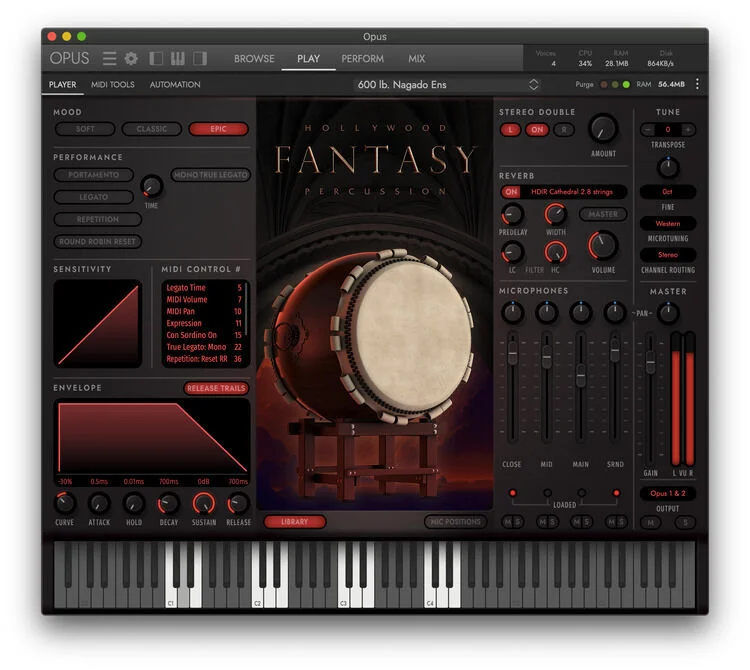The image size is (750, 670).
Task: Switch to the Perform tab
Action: 362,58
